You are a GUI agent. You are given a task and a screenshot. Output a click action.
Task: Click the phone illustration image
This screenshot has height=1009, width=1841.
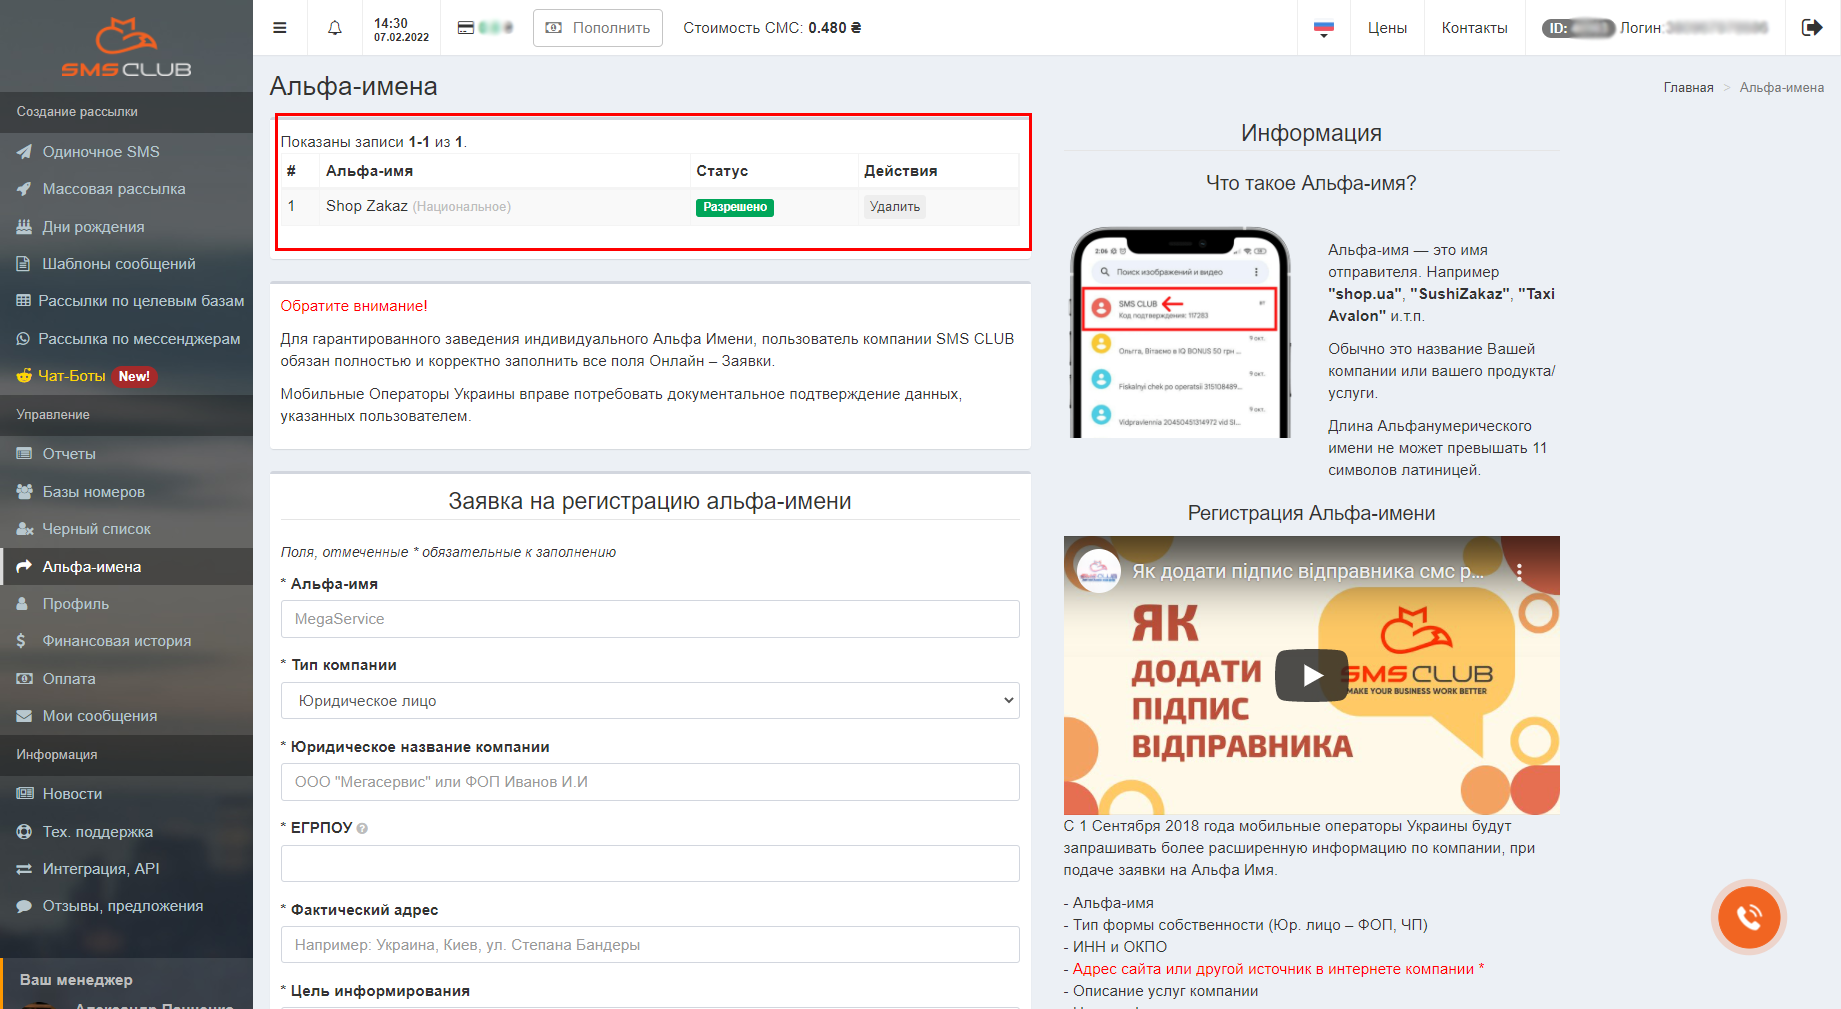1180,332
